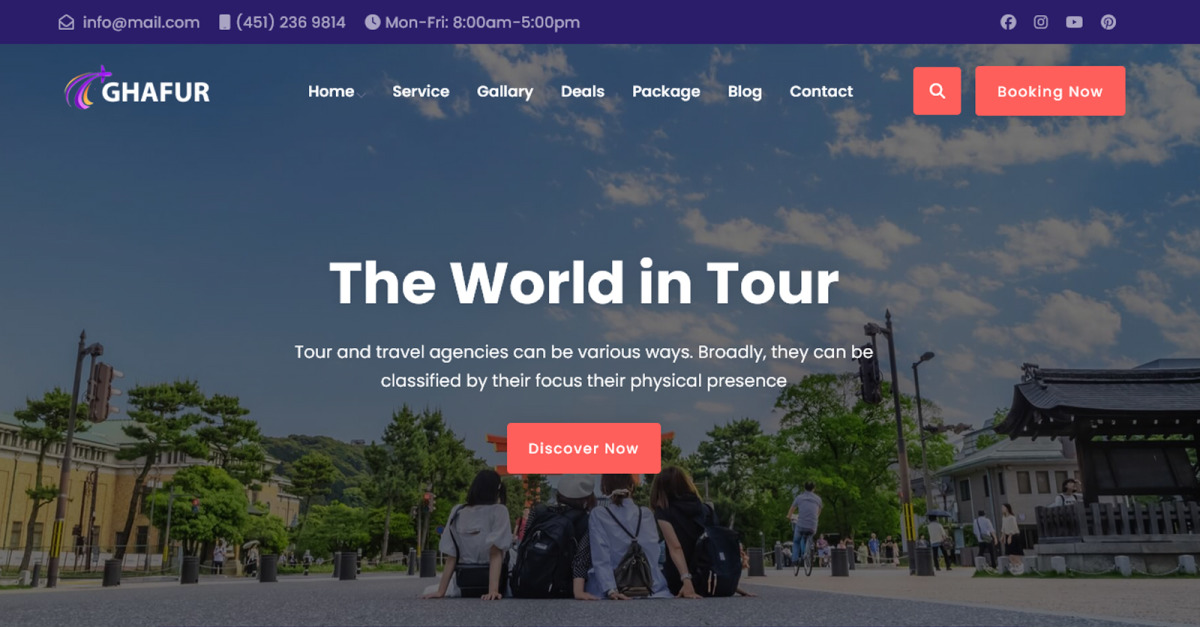The width and height of the screenshot is (1200, 627).
Task: Go to the Deals page
Action: 582,91
